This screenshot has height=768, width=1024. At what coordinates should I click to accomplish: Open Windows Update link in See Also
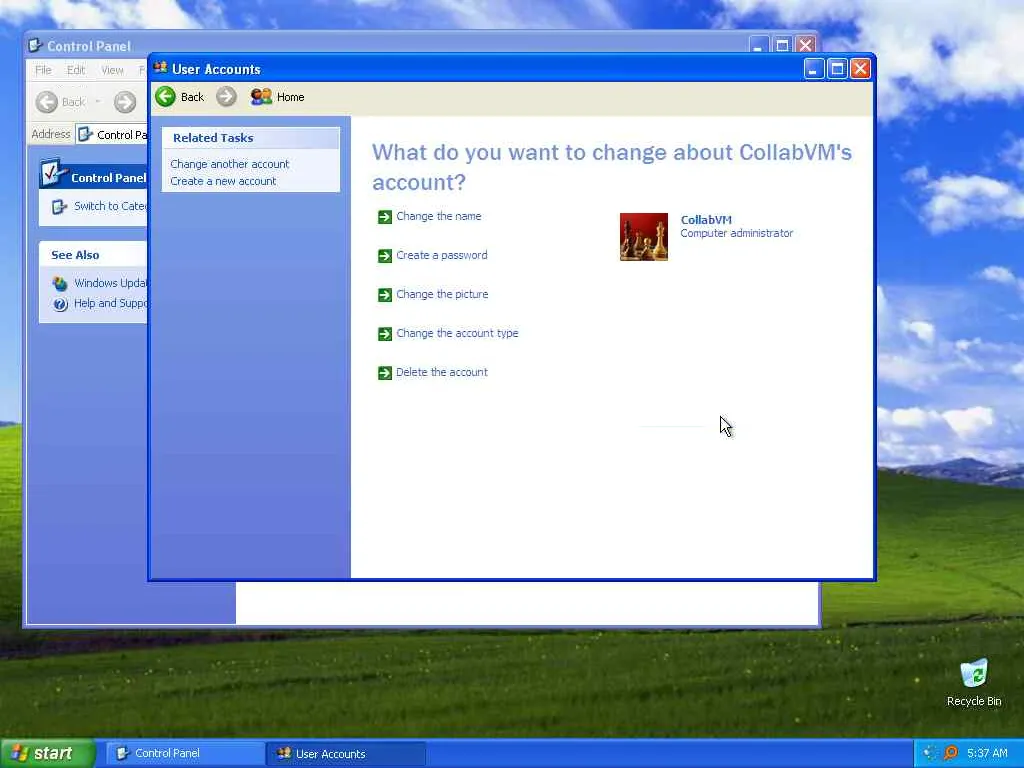110,283
